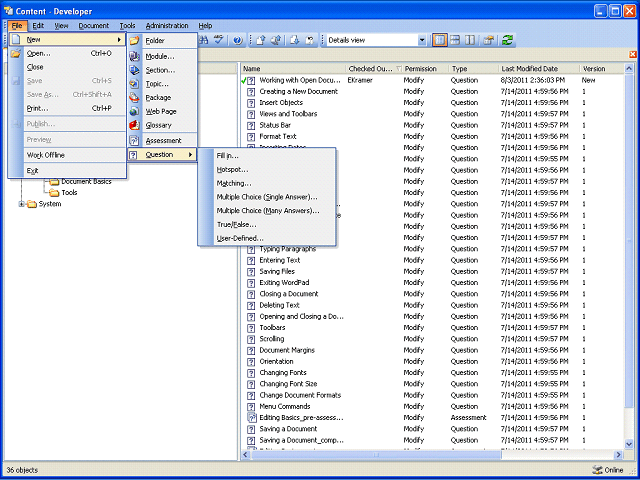Viewport: 640px width, 480px height.
Task: Switch to the horizontal split layout icon
Action: click(455, 40)
